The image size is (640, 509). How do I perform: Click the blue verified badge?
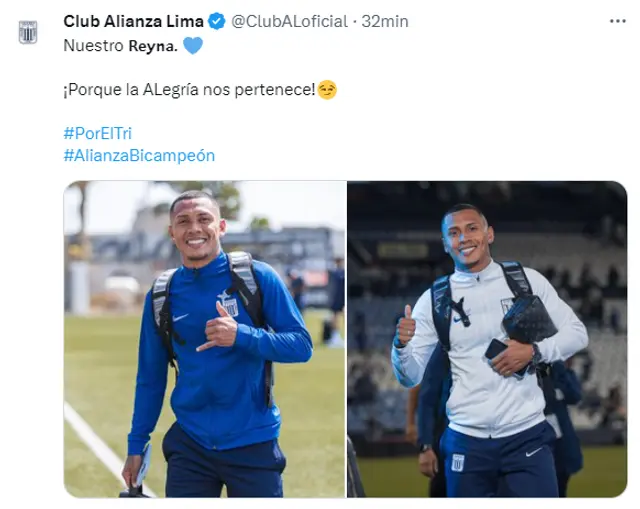coord(217,21)
